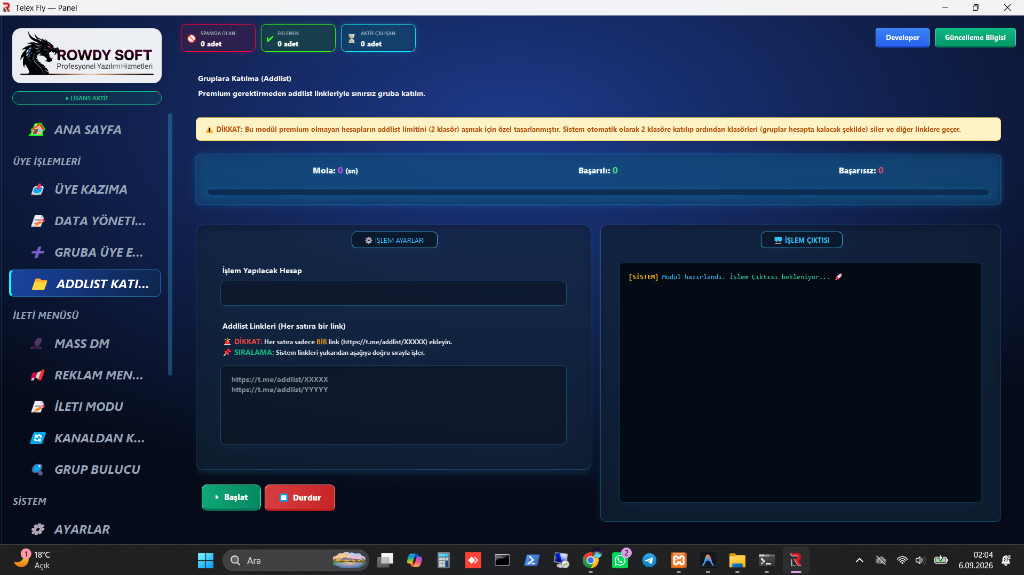
Task: Open PowerShell from taskbar
Action: pos(532,561)
